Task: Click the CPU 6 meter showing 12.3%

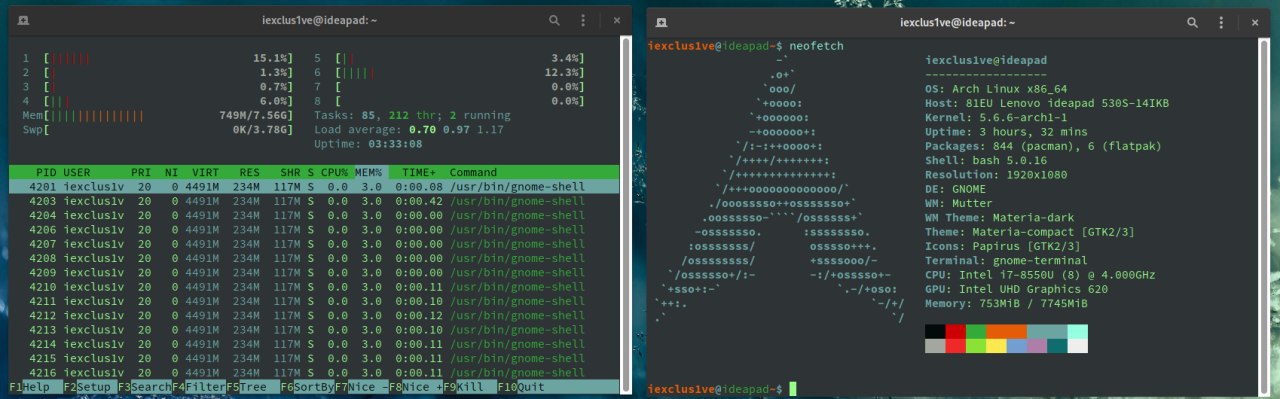Action: (x=450, y=72)
